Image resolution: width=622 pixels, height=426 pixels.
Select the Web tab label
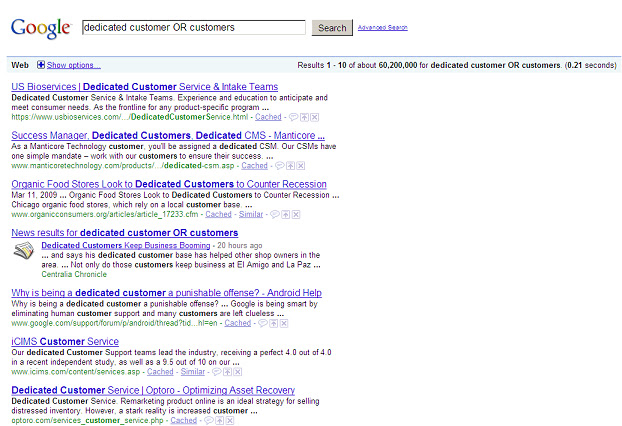[20, 65]
